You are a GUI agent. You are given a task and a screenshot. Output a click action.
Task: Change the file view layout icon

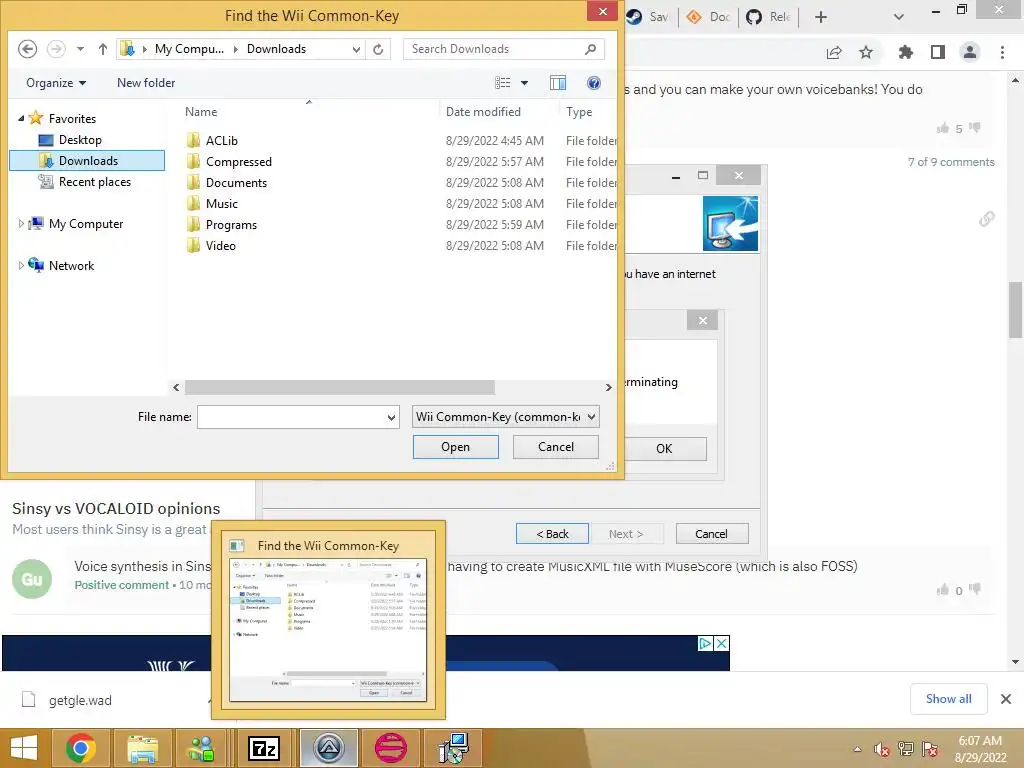502,83
